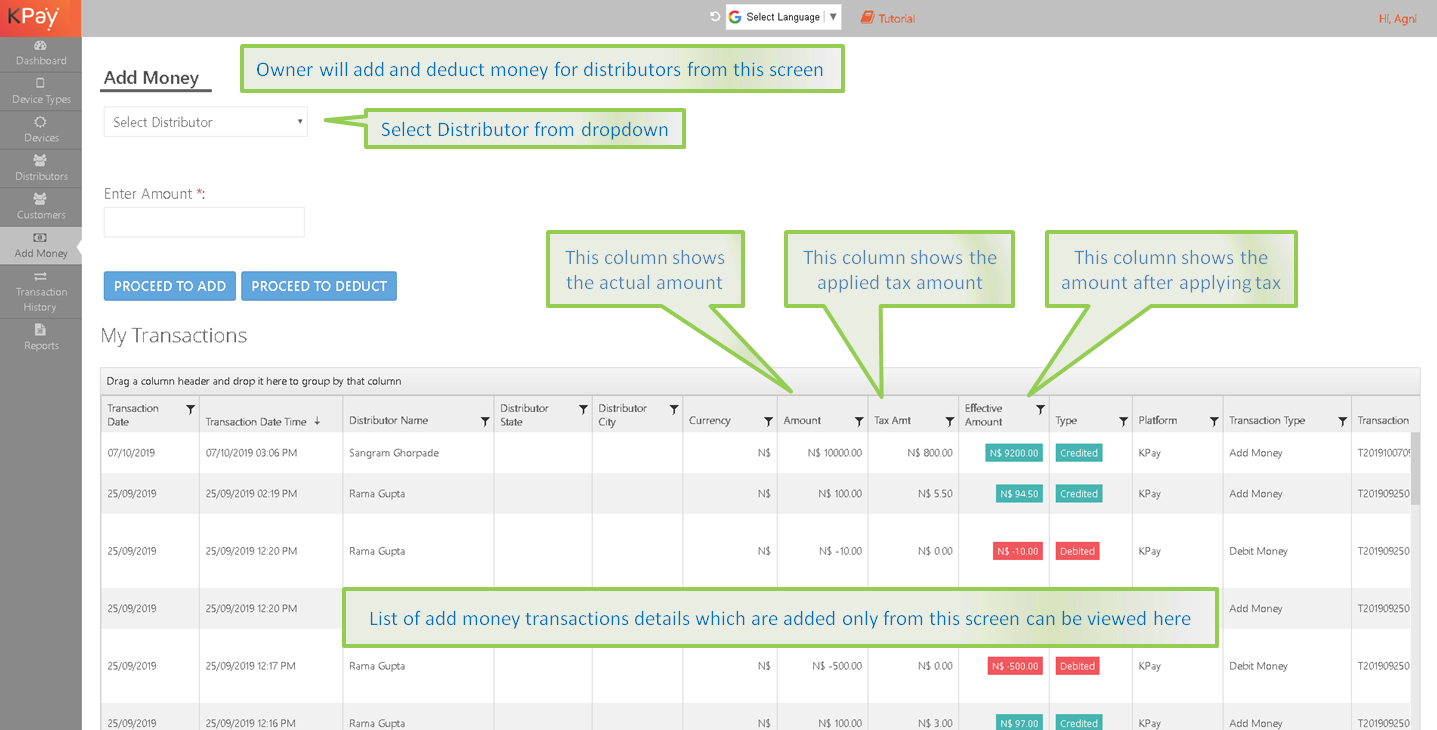Expand the Select Distributor dropdown
Image resolution: width=1437 pixels, height=730 pixels.
tap(205, 122)
